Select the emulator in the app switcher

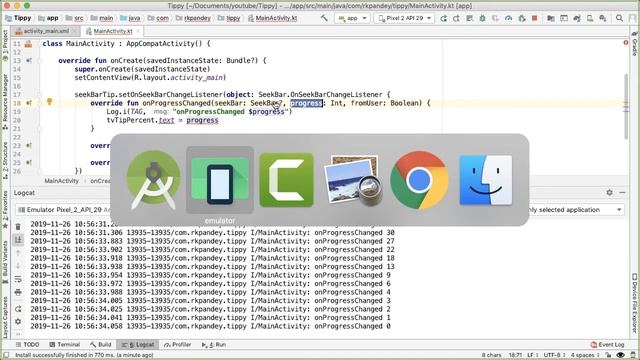tap(220, 180)
